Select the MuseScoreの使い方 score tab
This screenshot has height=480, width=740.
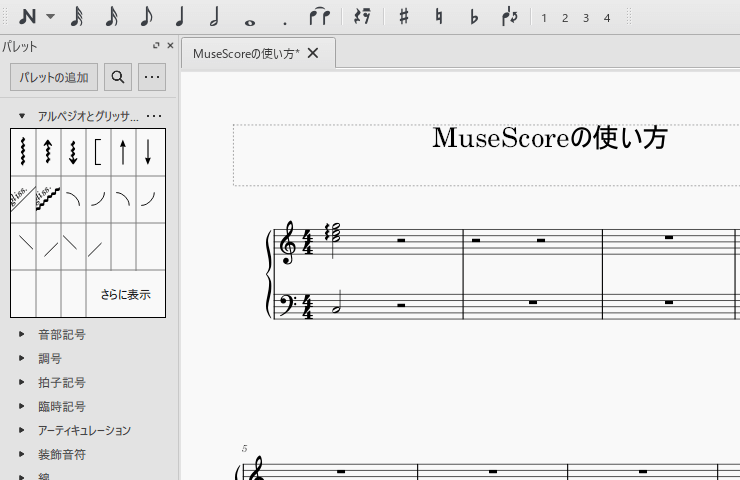[245, 54]
